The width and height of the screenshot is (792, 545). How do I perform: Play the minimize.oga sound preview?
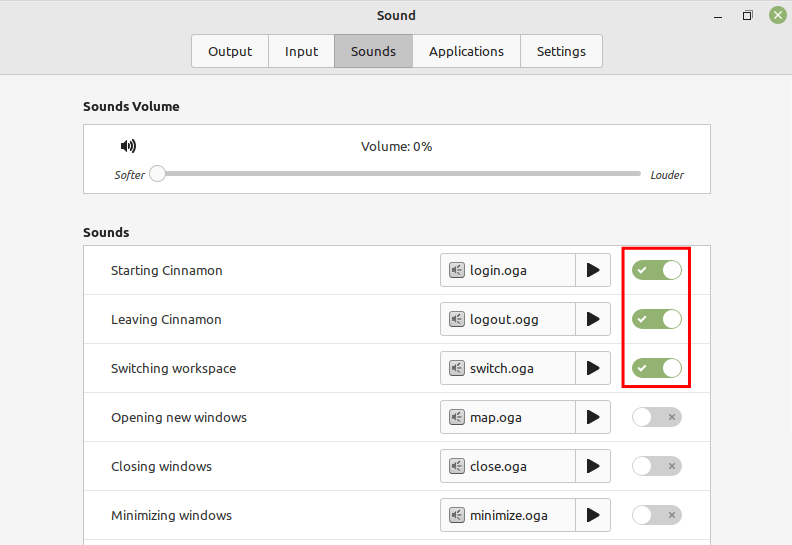(593, 515)
